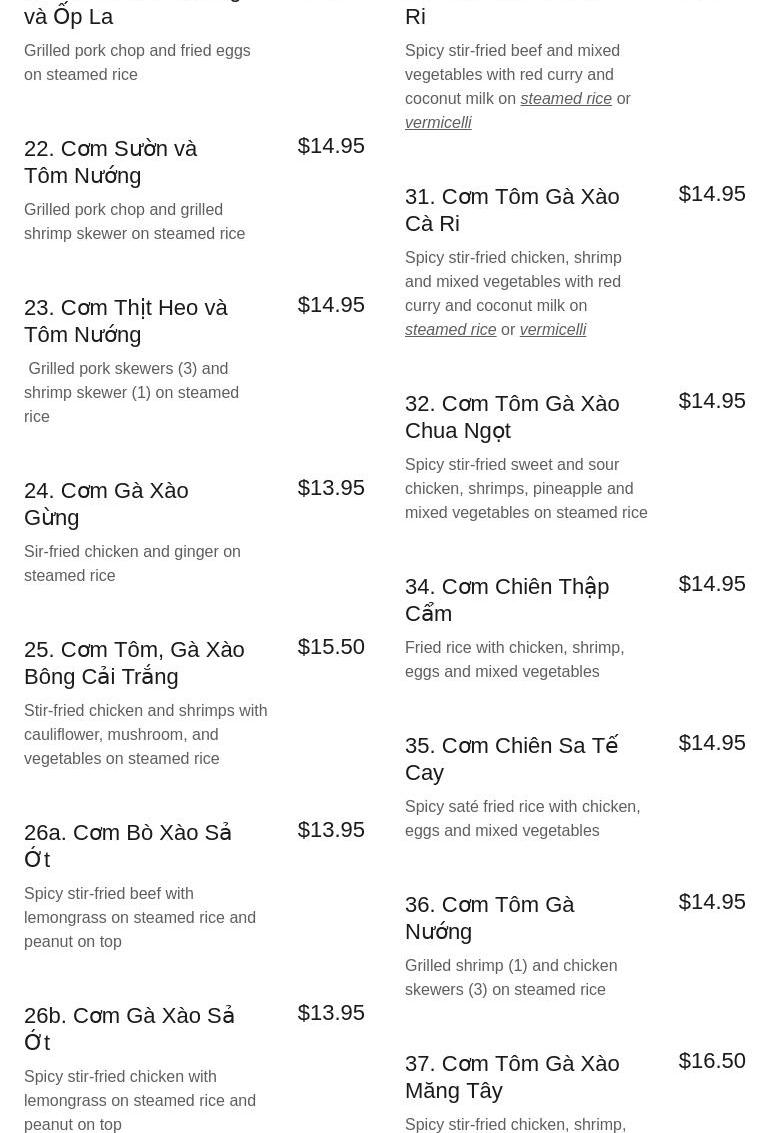Select item 23. Cơm Thịt Heo và Tôm Nướng
This screenshot has width=770, height=1133.
[126, 321]
